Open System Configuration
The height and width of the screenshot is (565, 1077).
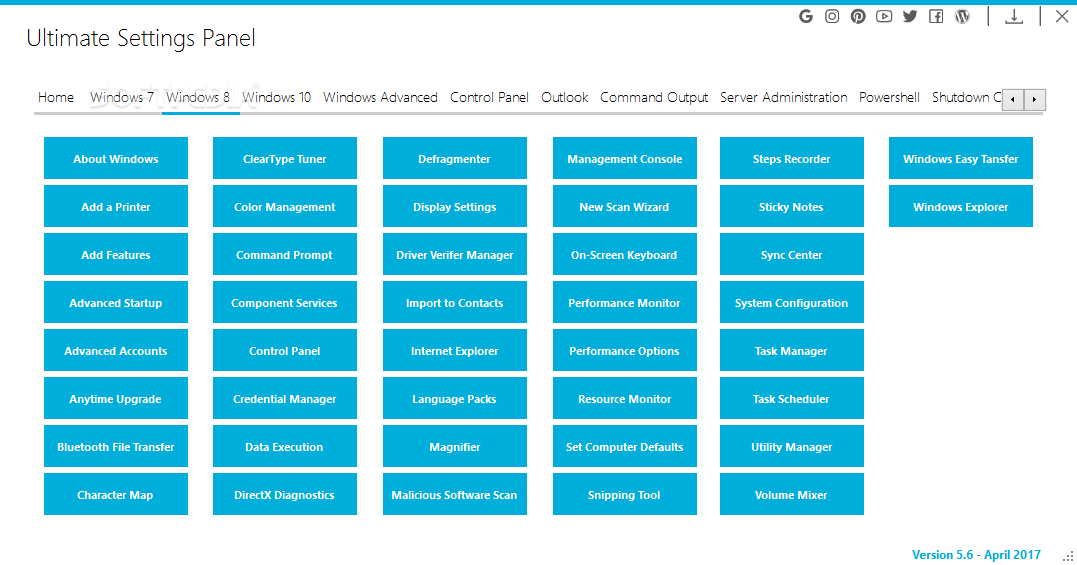pos(792,303)
